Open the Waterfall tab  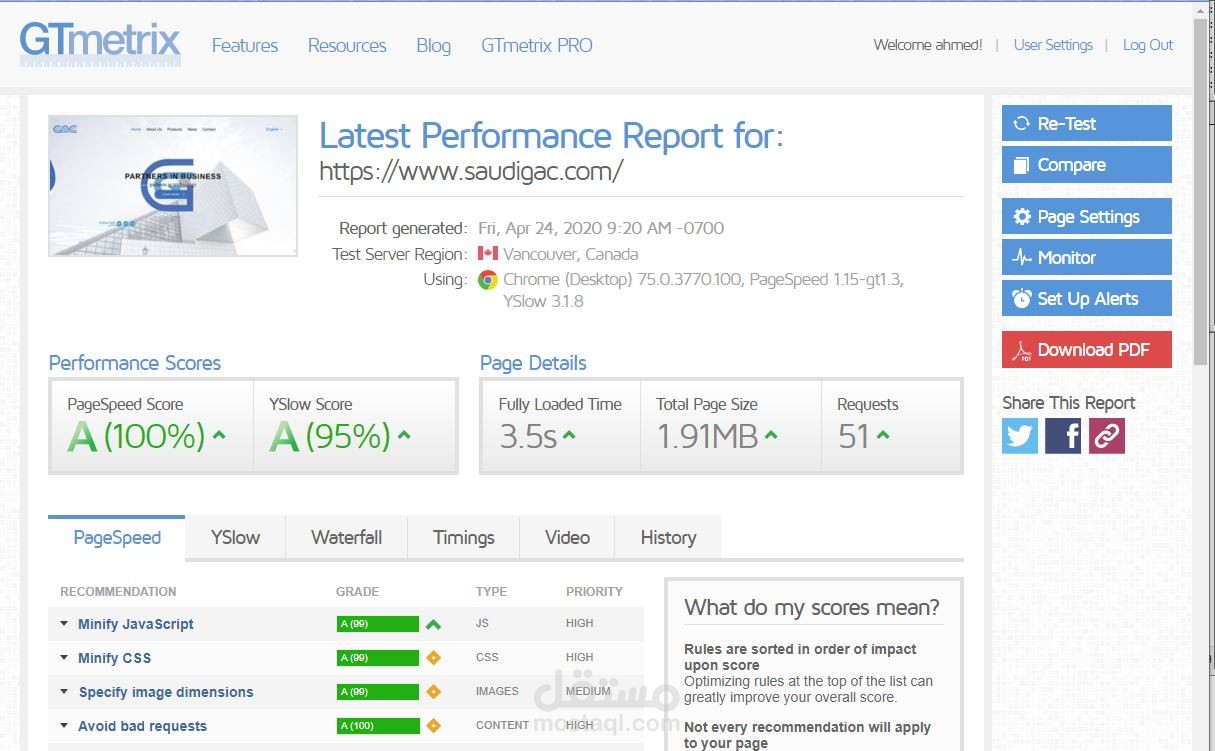(x=346, y=538)
